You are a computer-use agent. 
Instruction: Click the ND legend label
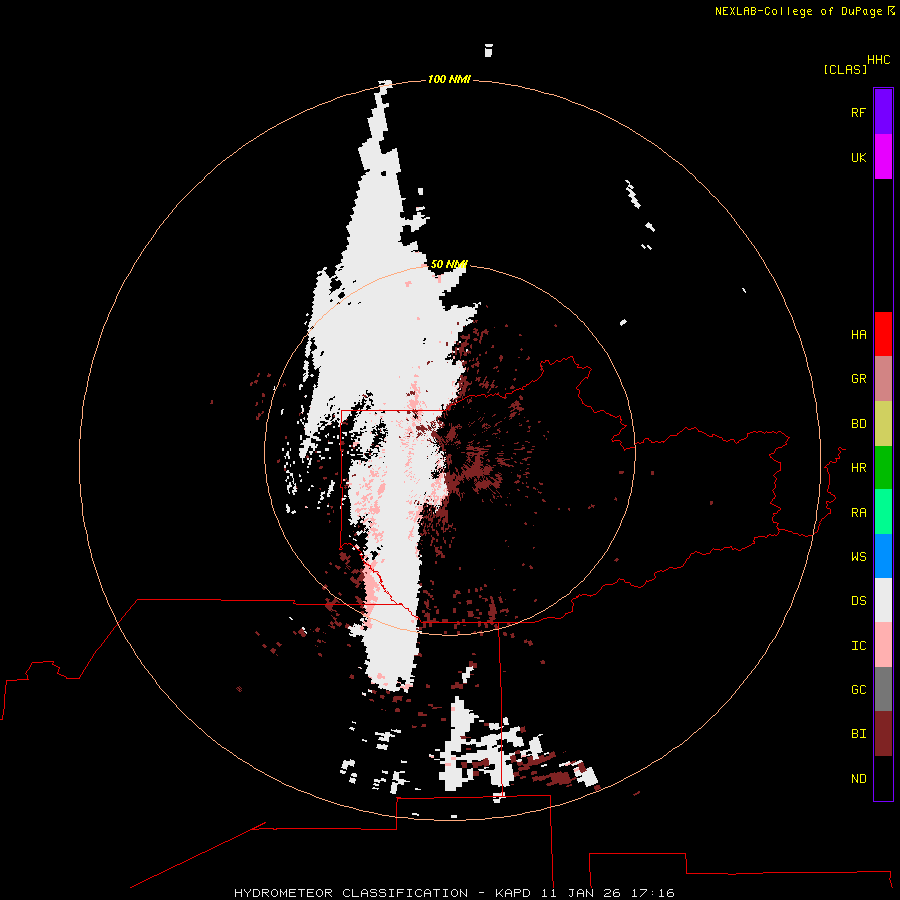858,779
